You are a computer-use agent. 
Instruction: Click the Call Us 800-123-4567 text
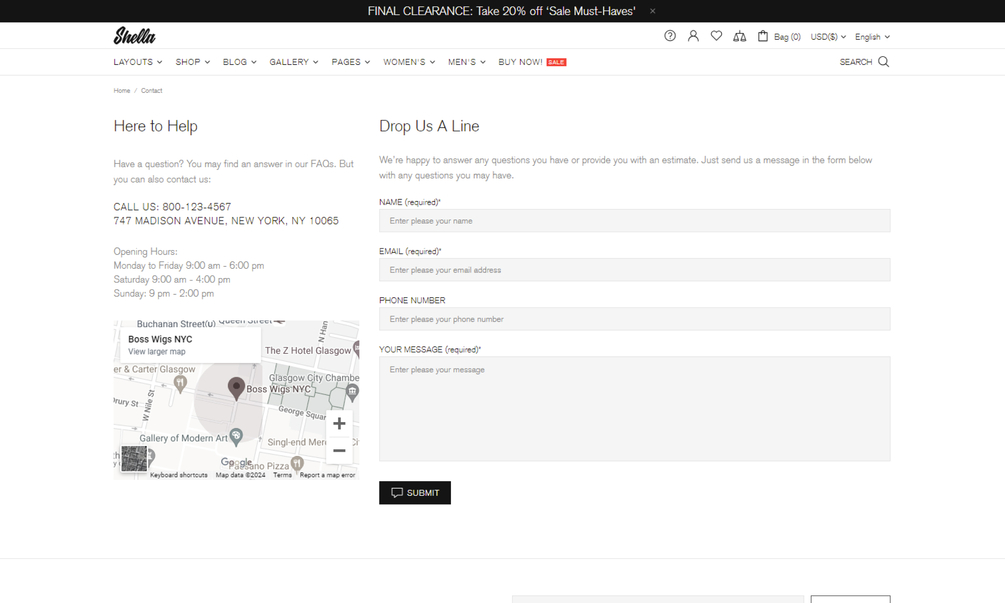click(x=172, y=207)
